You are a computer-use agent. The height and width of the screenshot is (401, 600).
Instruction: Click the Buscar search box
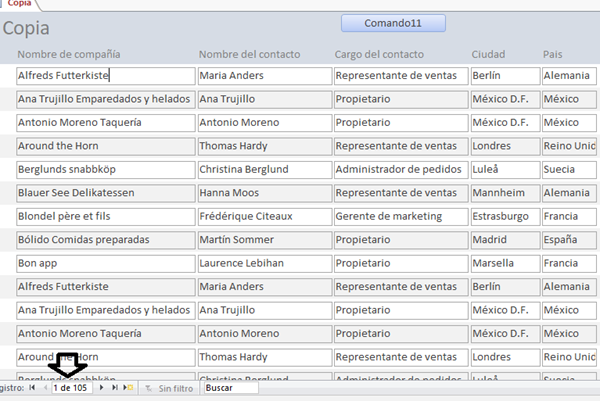pyautogui.click(x=230, y=388)
